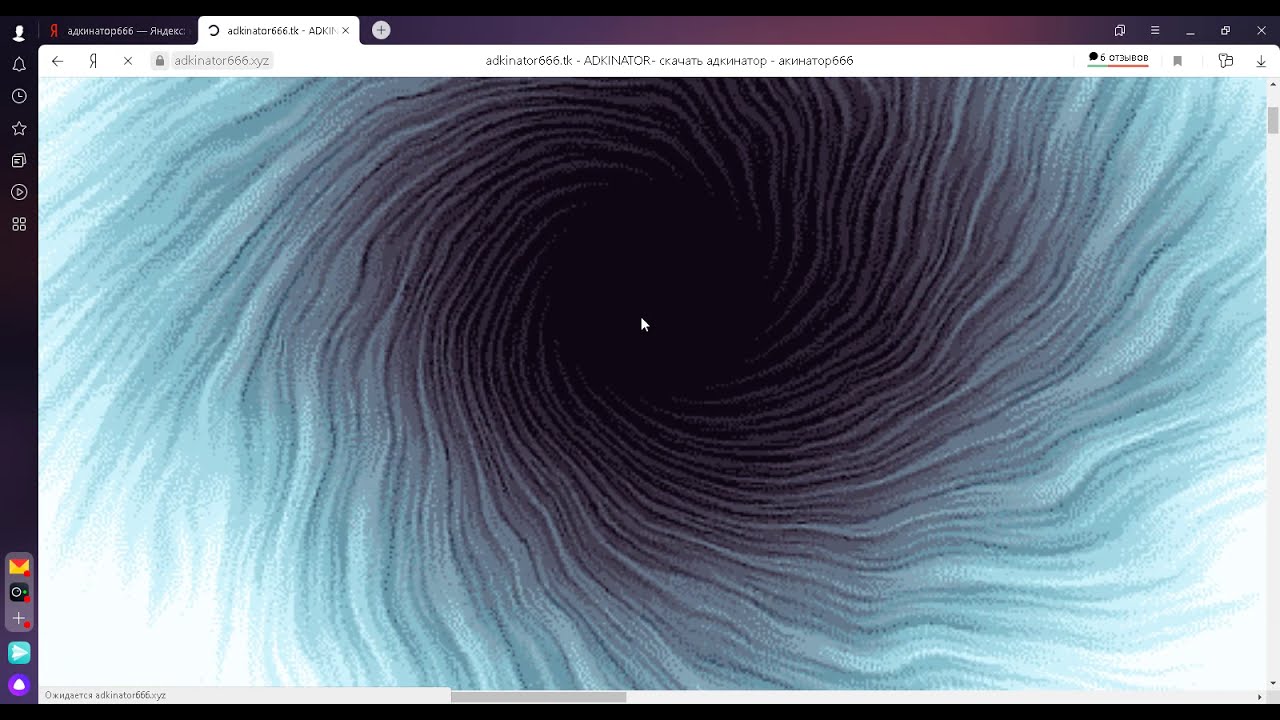Open the messenger arrow icon in sidebar
This screenshot has height=720, width=1280.
pos(19,653)
